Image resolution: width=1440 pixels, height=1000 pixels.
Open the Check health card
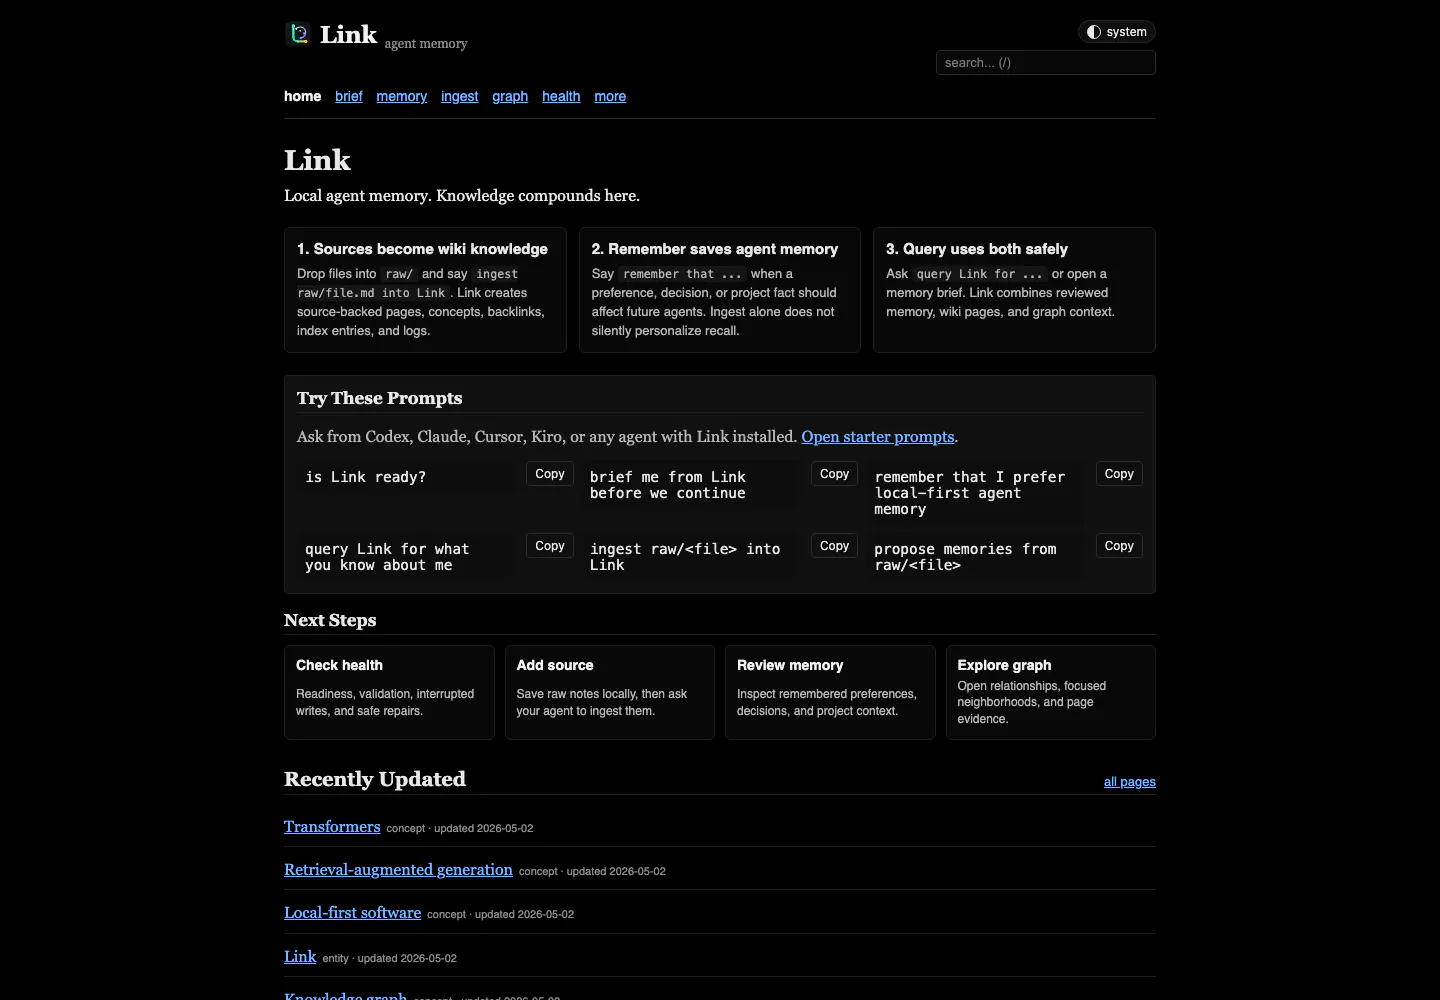tap(389, 692)
